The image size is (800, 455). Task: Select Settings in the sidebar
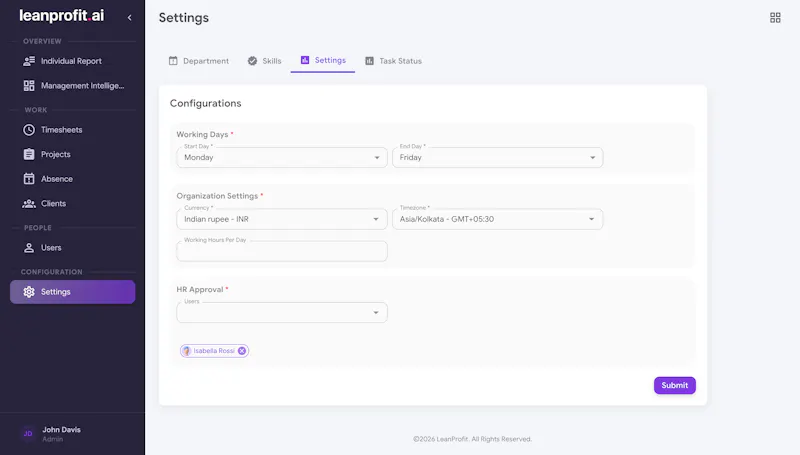click(72, 292)
